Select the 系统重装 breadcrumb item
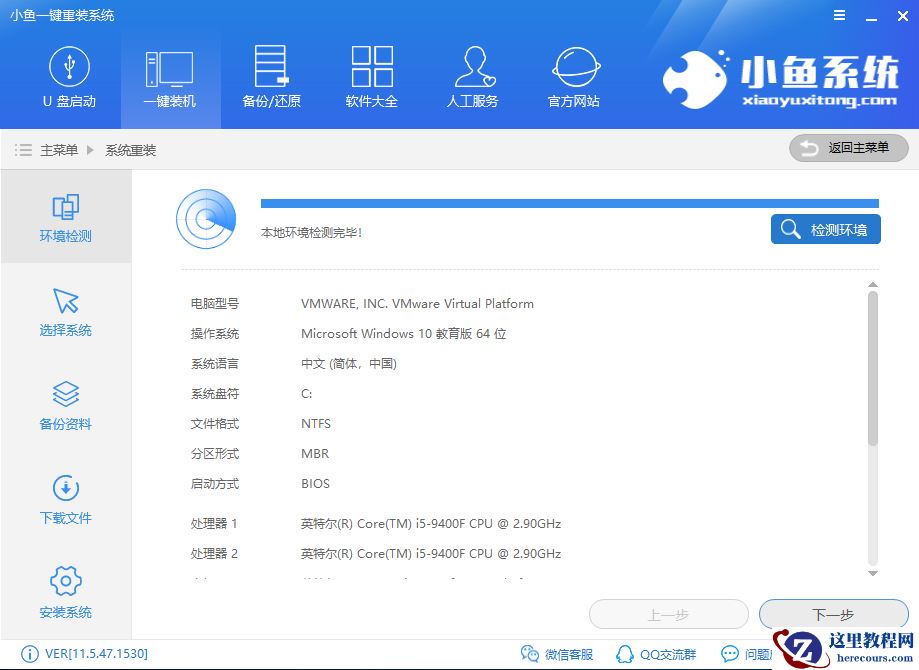The height and width of the screenshot is (670, 919). coord(132,149)
